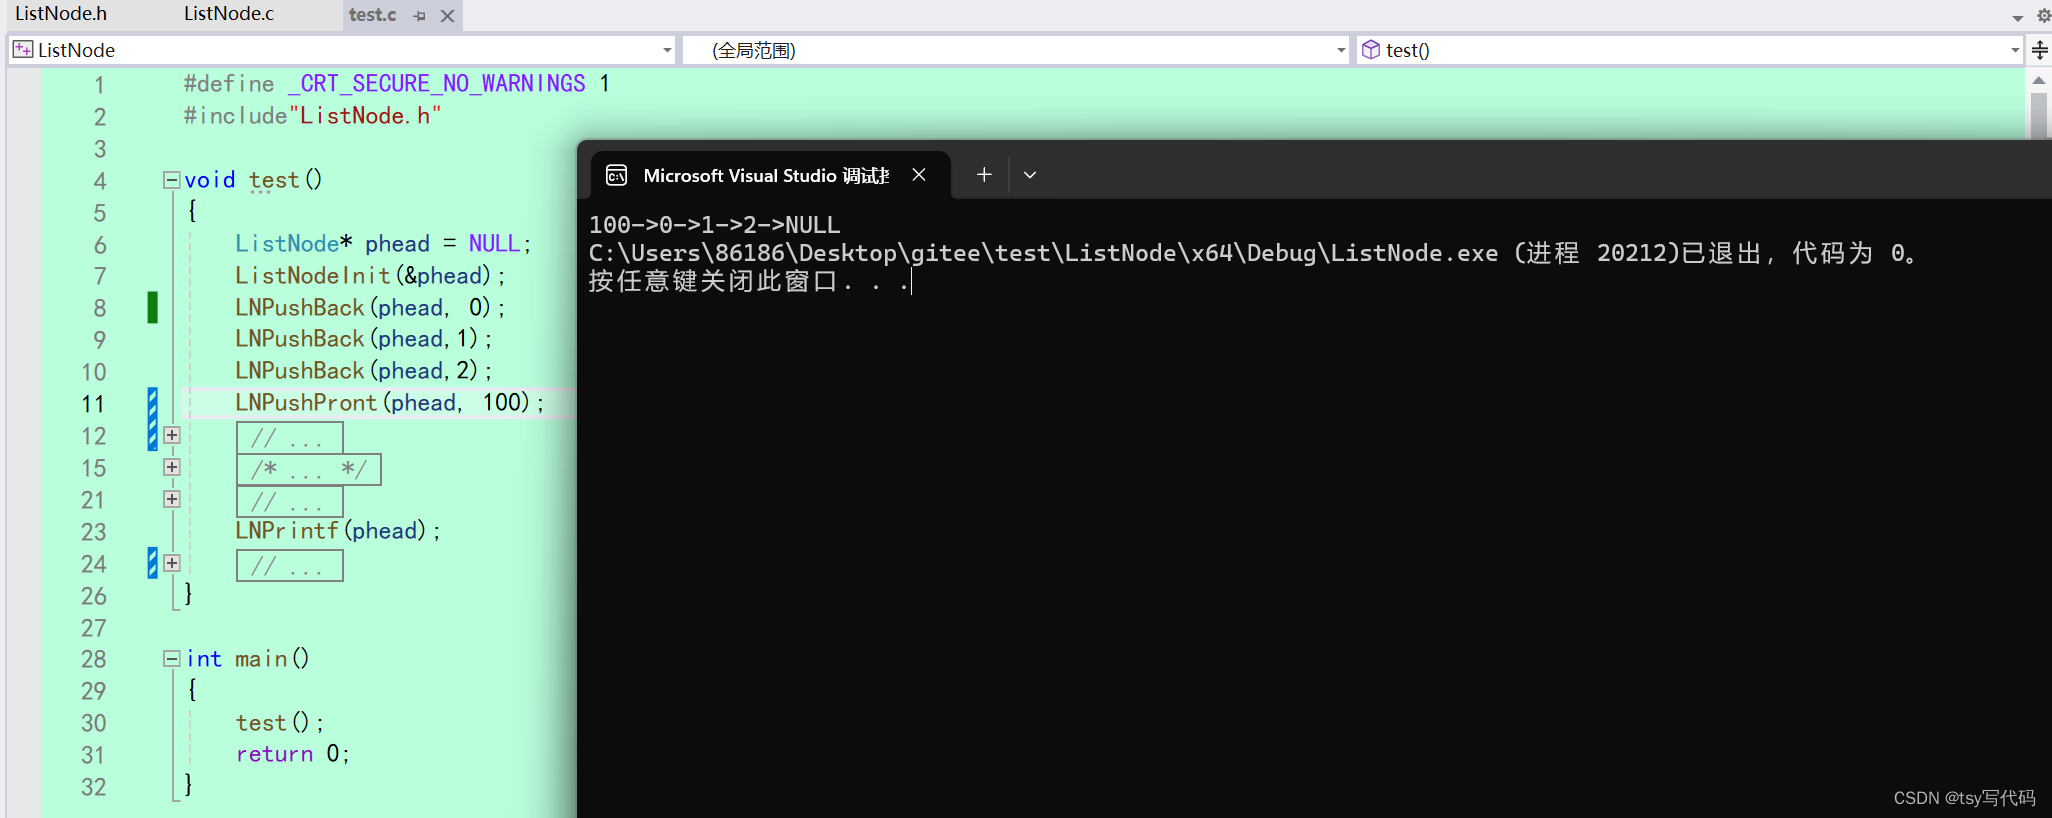Expand the collapsed comment at line 12
Screen dimensions: 2052x818
pos(172,435)
